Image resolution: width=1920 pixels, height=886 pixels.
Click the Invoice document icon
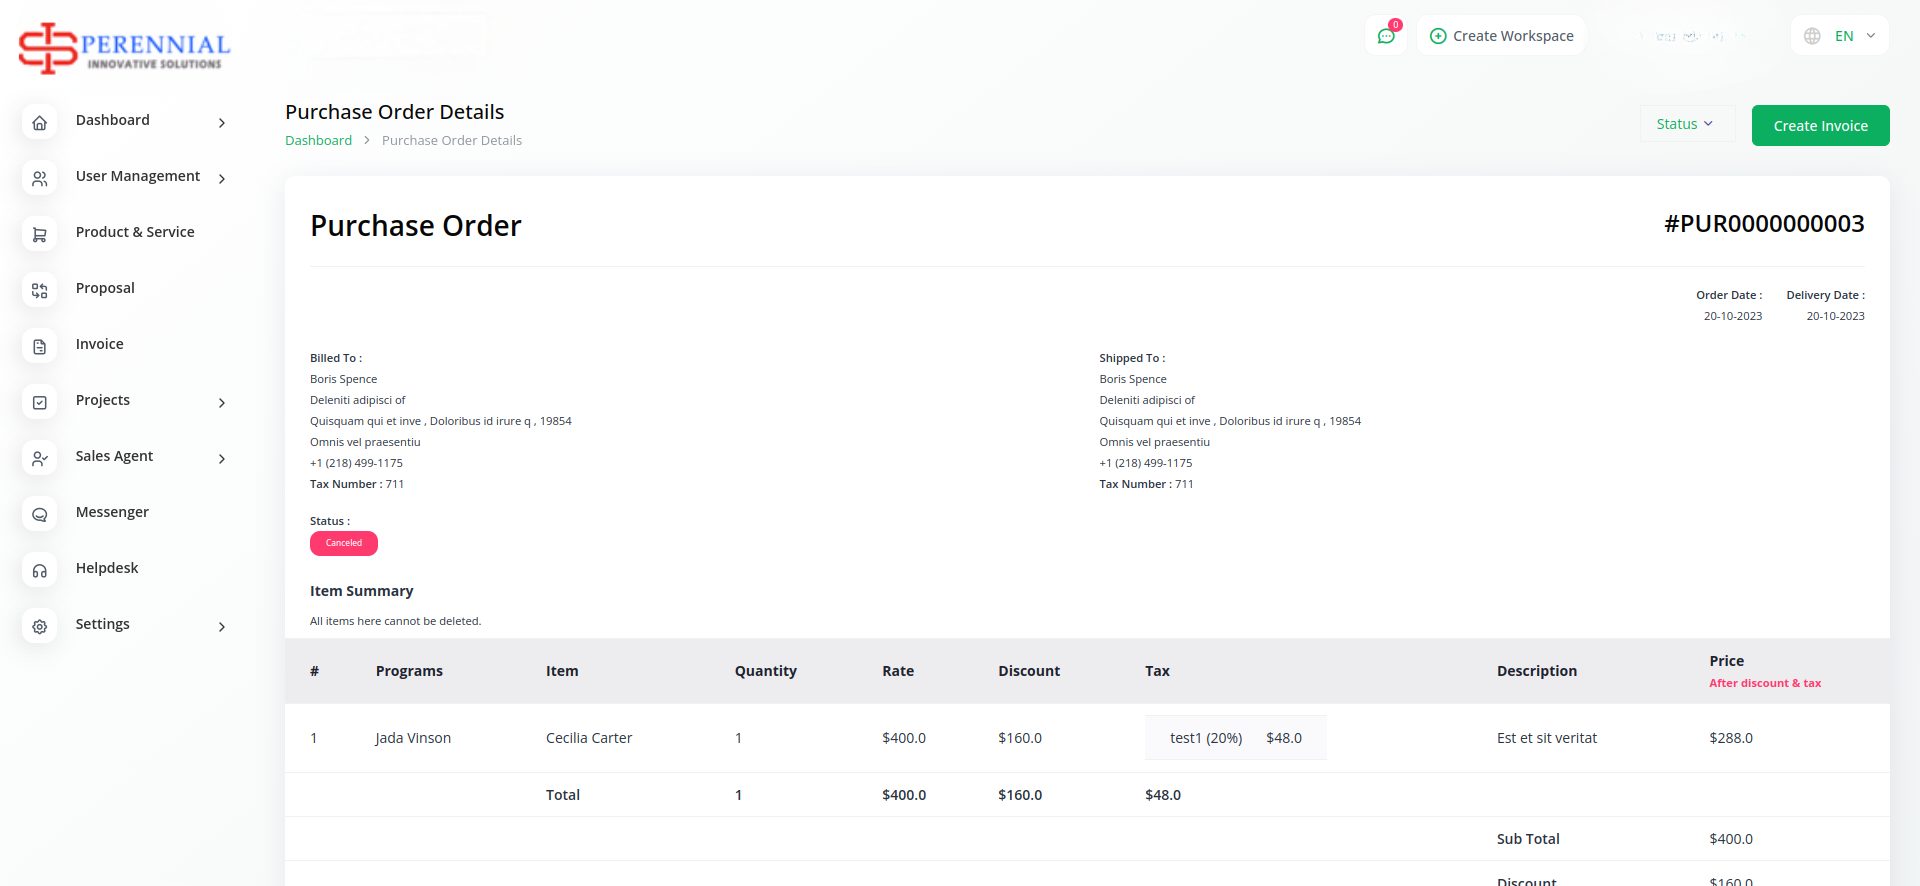40,347
